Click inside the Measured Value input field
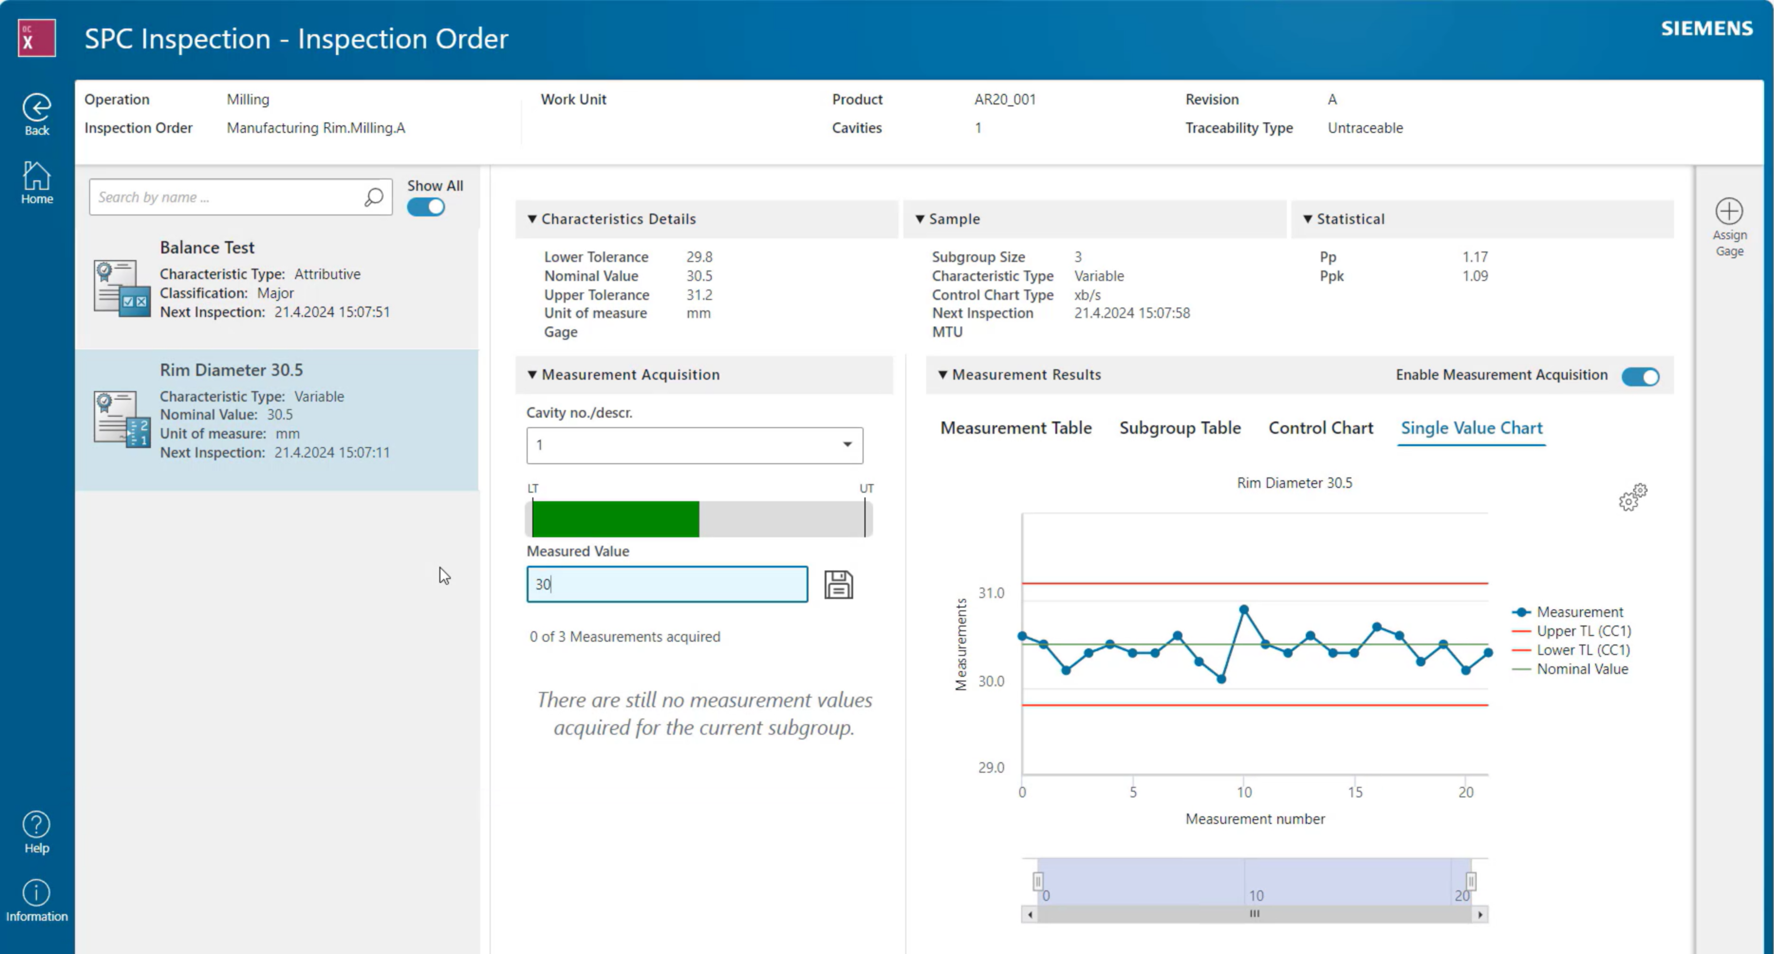The height and width of the screenshot is (954, 1774). [x=667, y=584]
